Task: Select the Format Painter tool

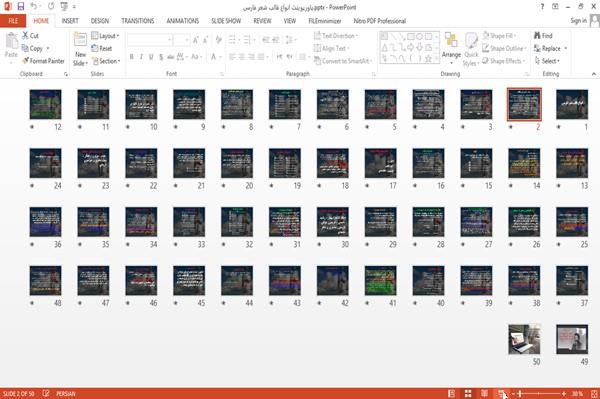Action: click(43, 61)
